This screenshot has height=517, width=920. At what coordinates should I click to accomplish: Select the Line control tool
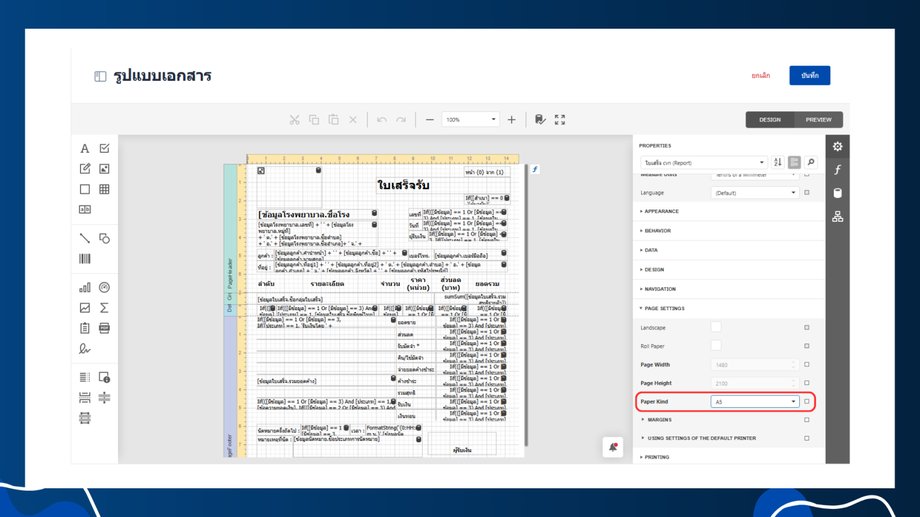click(85, 238)
